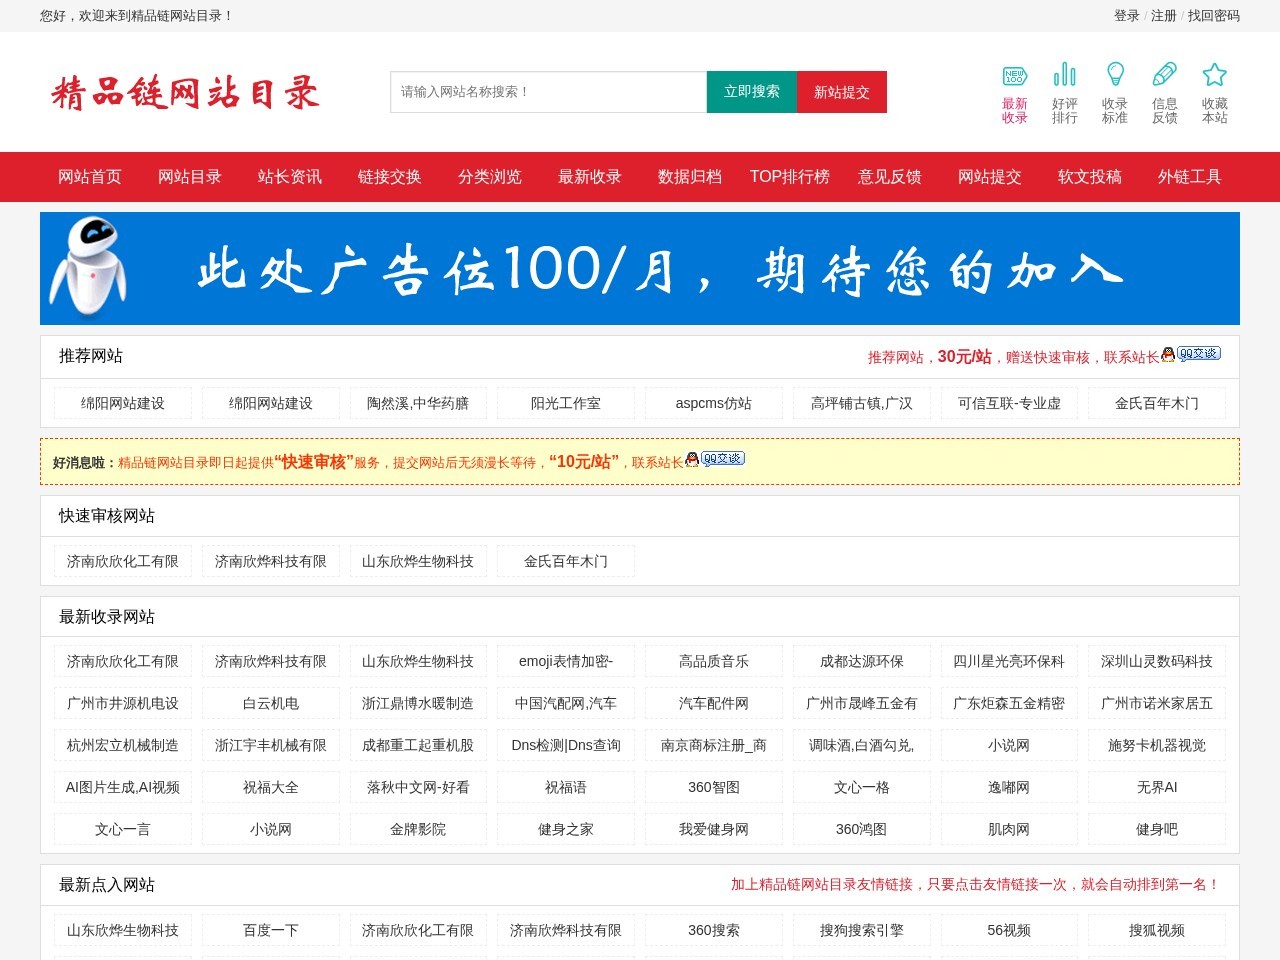
Task: Open 可信互联-专业虚 recommended site
Action: [x=1009, y=403]
